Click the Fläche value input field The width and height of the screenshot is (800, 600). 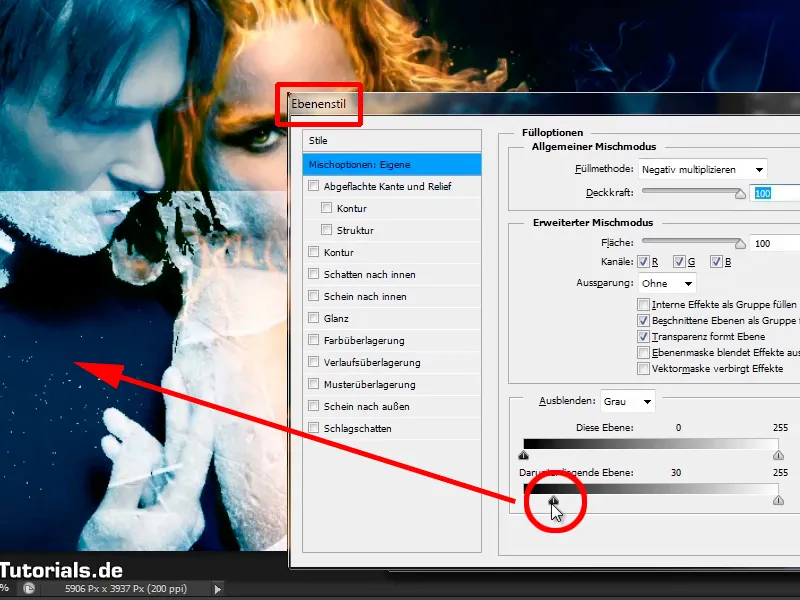(x=774, y=243)
